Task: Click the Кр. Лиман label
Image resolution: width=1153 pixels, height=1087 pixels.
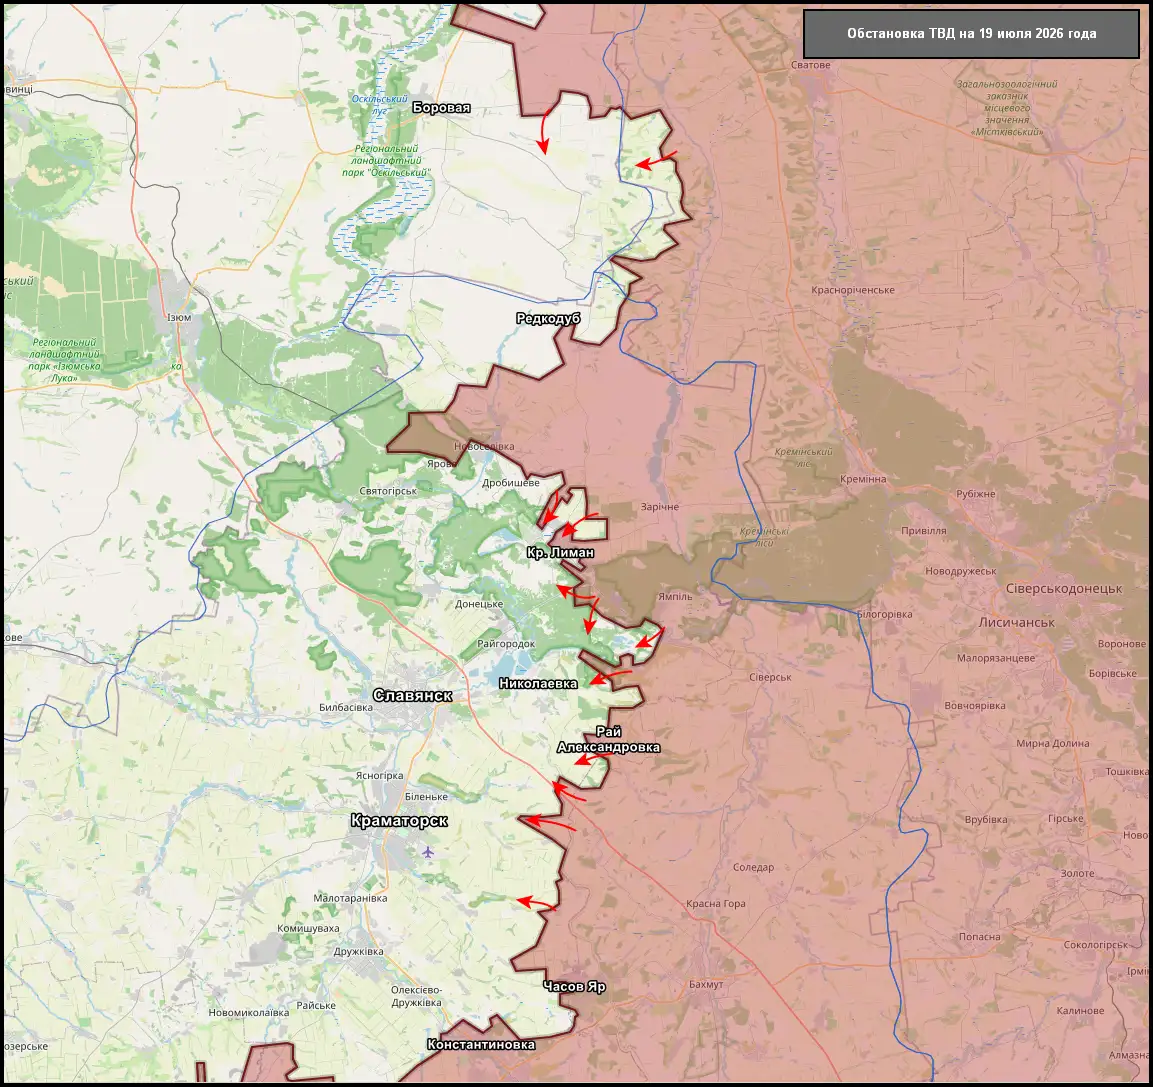Action: (x=560, y=552)
